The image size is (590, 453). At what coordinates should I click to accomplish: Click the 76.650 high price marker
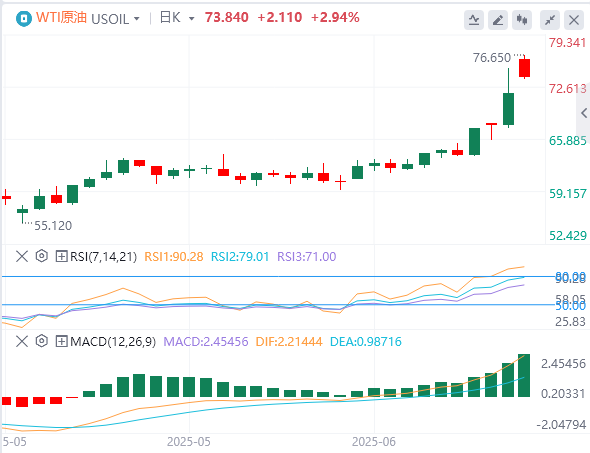[492, 58]
